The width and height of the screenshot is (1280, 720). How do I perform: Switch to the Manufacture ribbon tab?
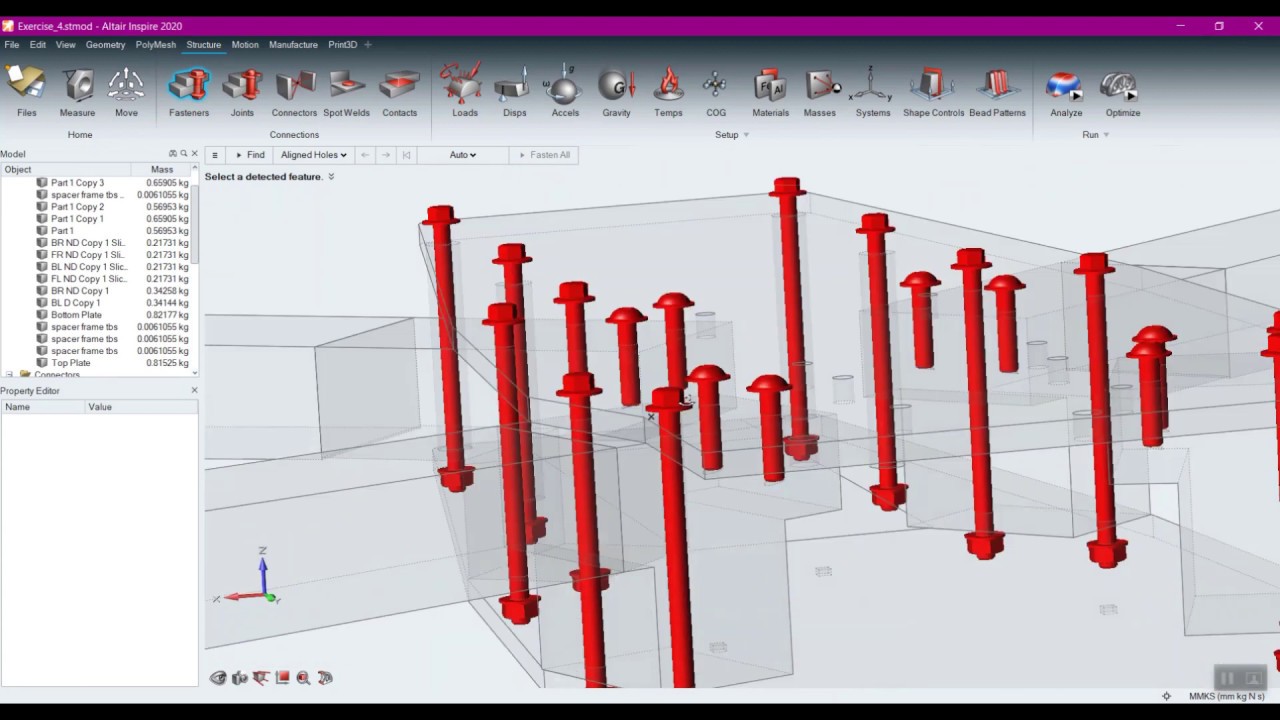tap(293, 45)
